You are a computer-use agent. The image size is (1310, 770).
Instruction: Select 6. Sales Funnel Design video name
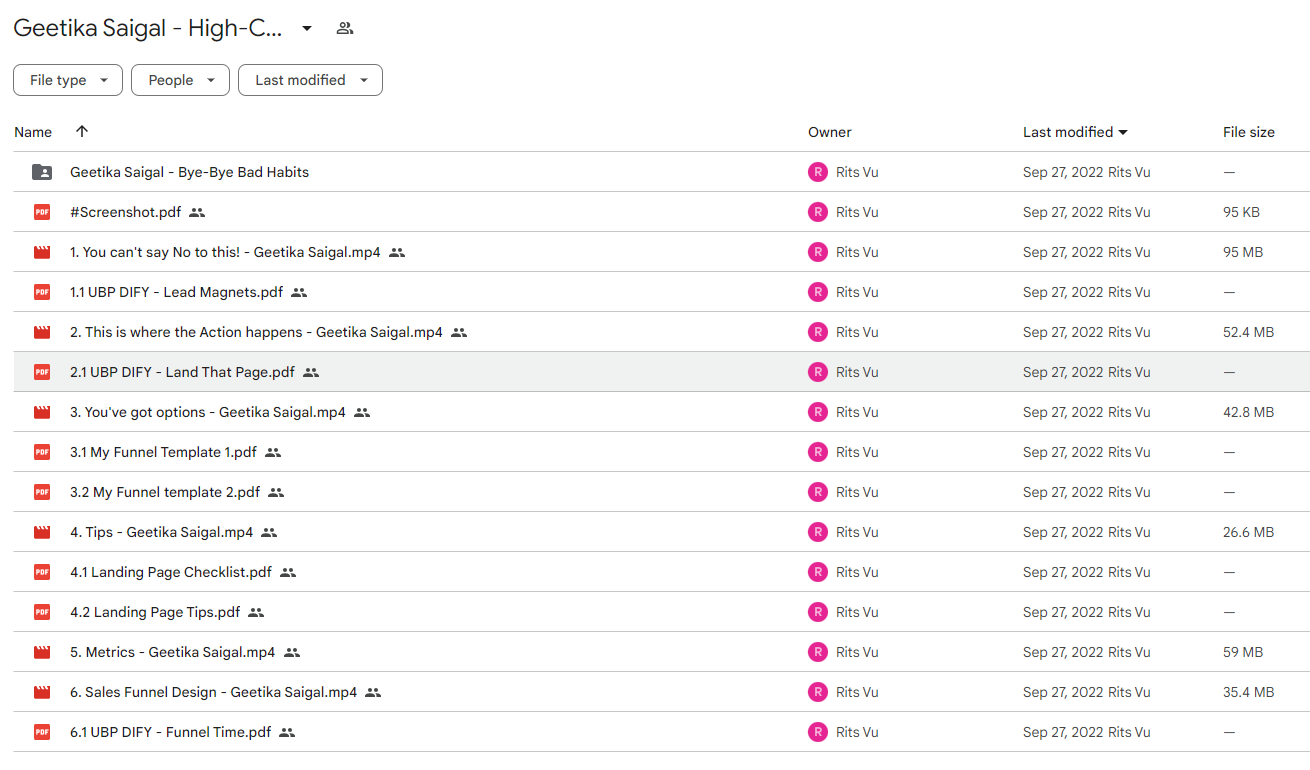click(x=213, y=692)
